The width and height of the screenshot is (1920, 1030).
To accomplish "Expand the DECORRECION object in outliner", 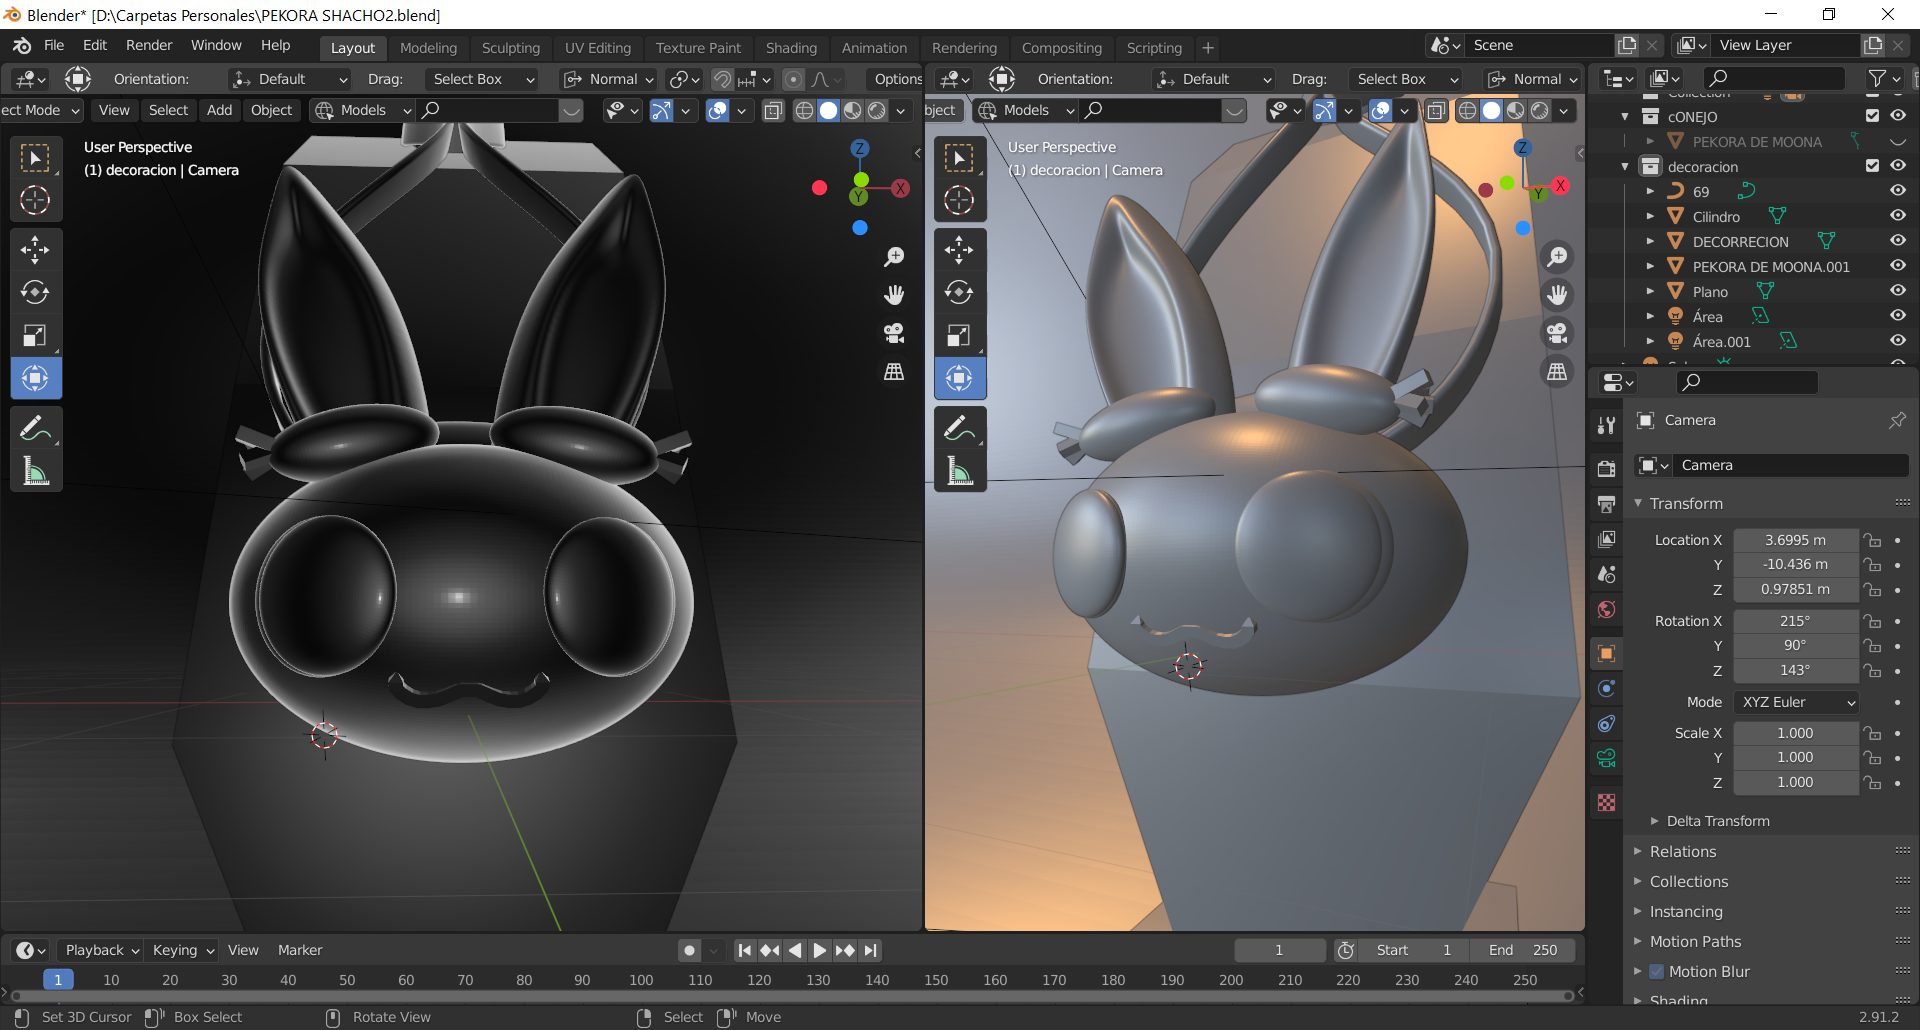I will 1650,241.
